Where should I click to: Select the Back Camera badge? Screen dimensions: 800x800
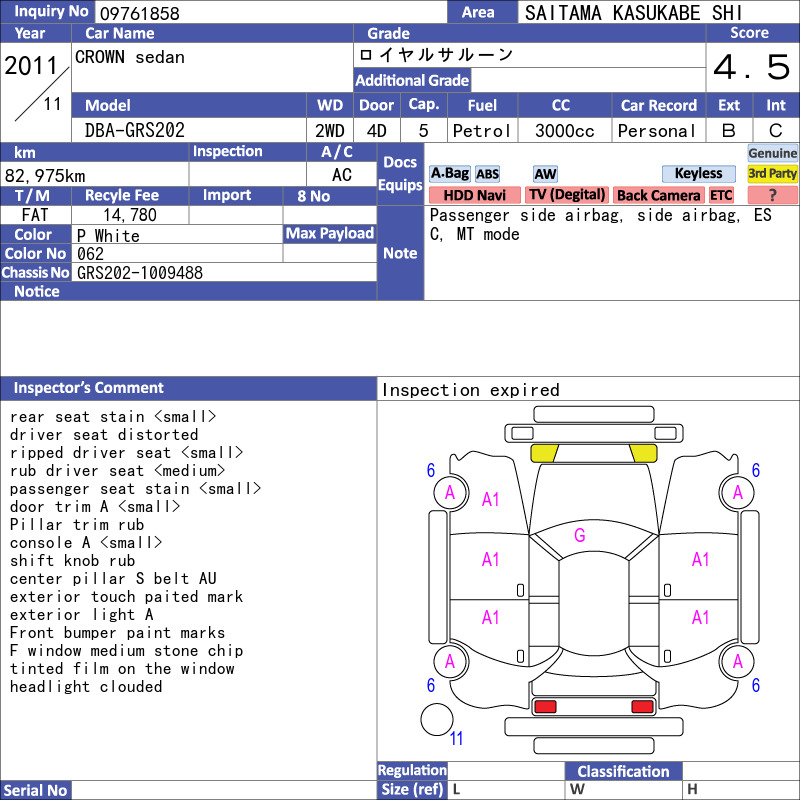[658, 195]
